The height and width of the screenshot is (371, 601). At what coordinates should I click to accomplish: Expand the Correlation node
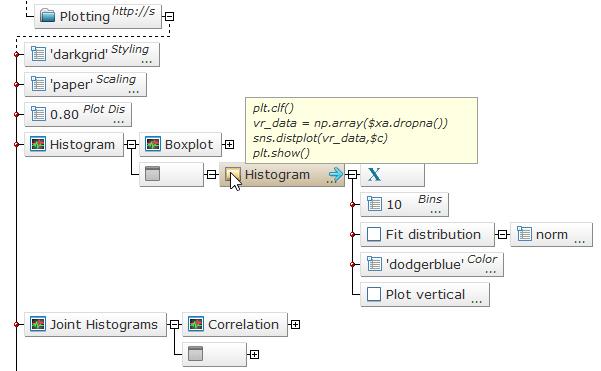(x=295, y=325)
